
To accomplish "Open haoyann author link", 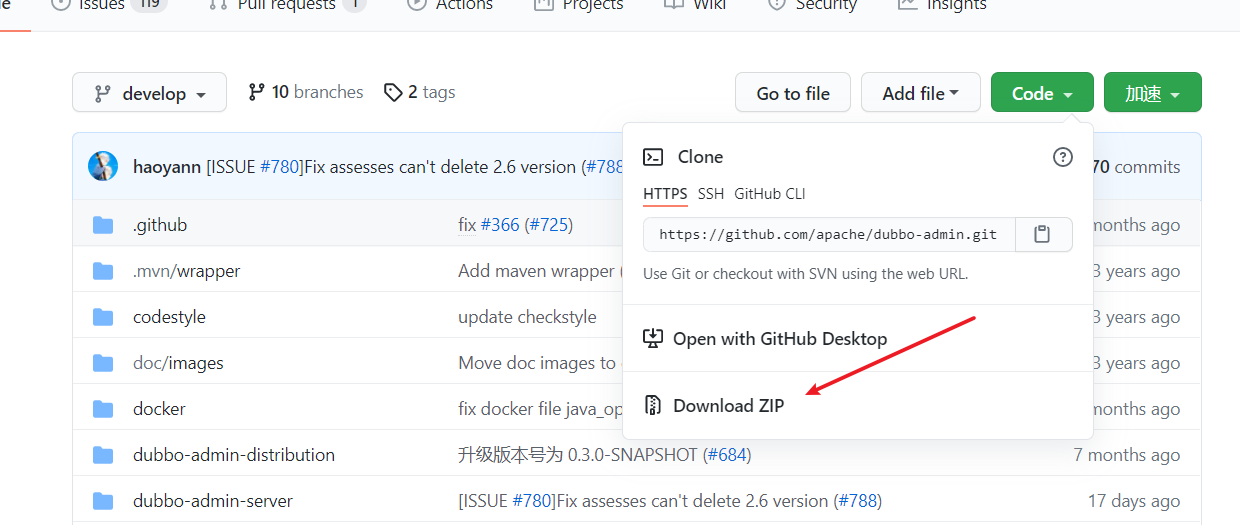I will [167, 167].
